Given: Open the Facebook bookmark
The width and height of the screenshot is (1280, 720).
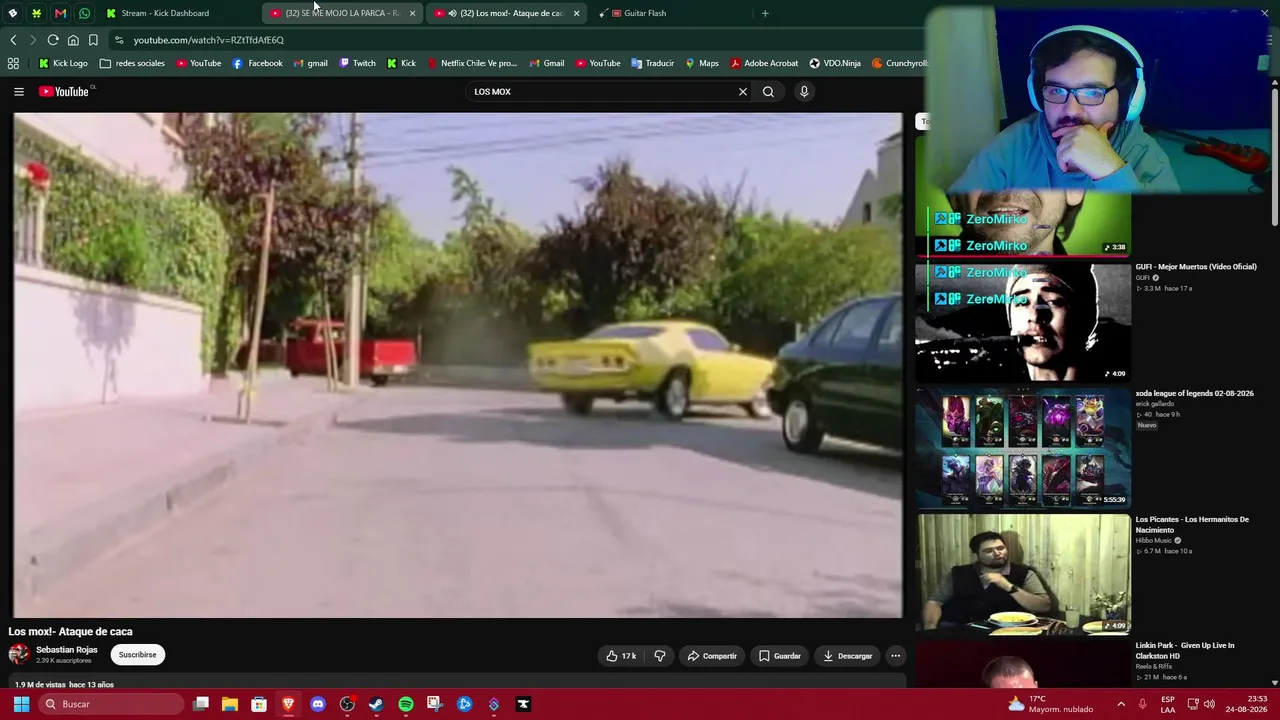Looking at the screenshot, I should (x=257, y=63).
